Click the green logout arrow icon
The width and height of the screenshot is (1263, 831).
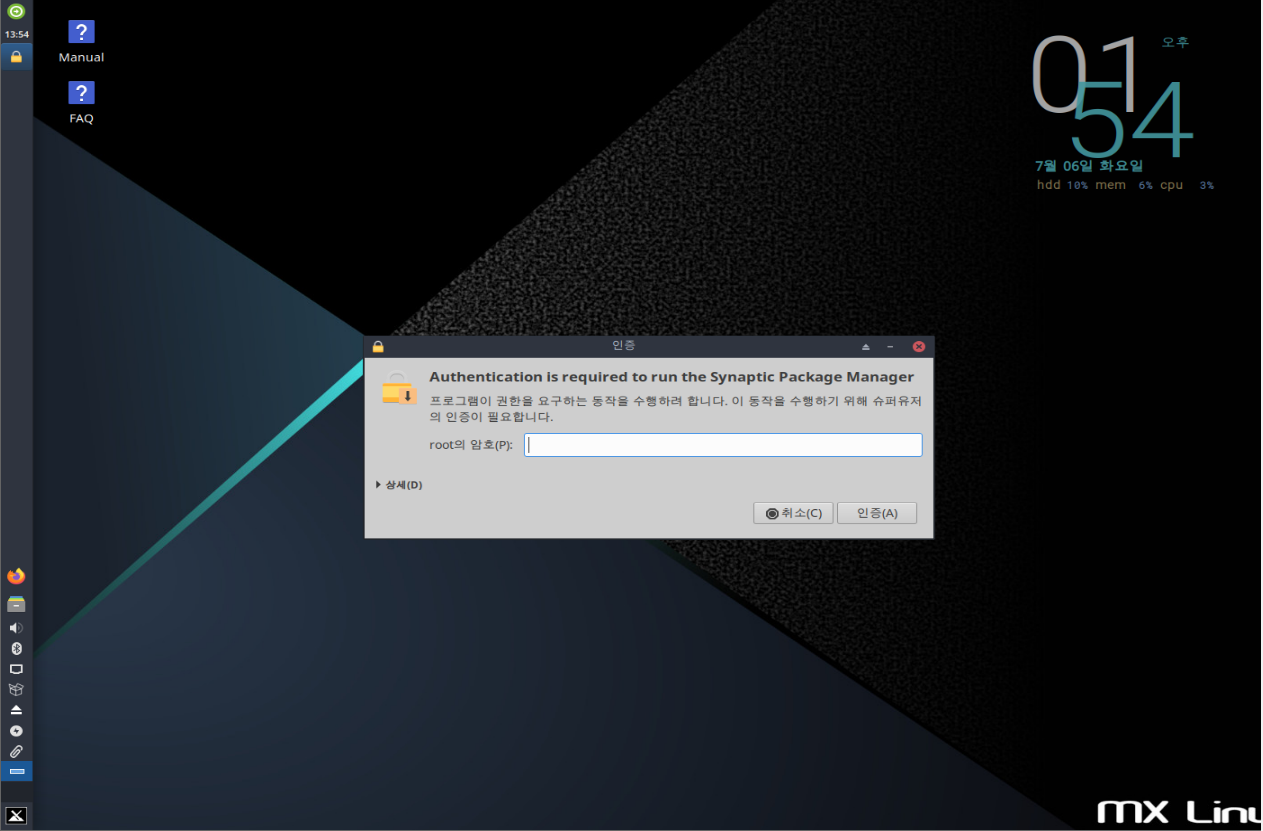[16, 12]
